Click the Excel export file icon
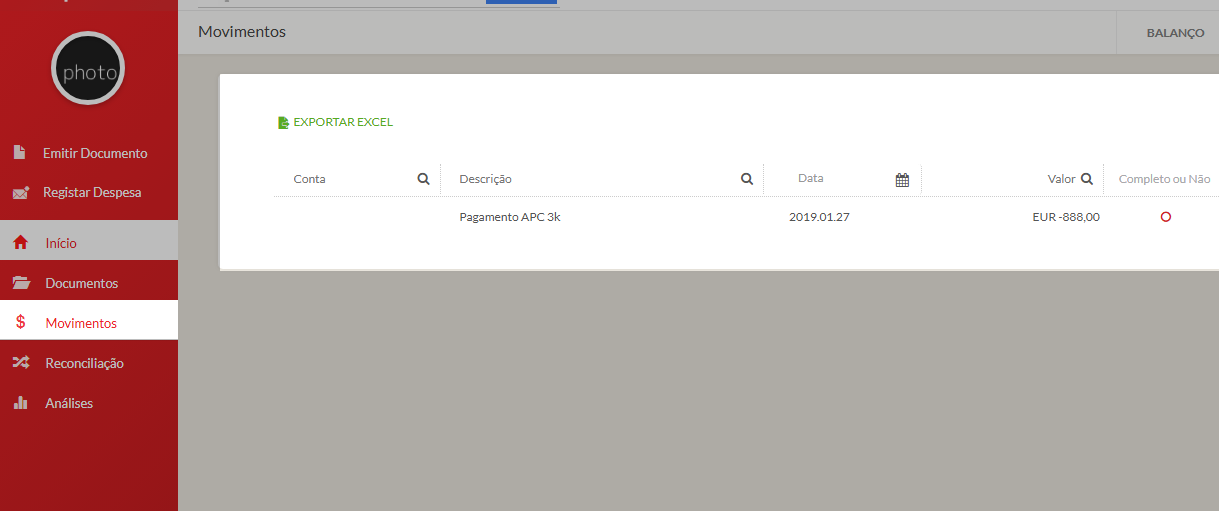The height and width of the screenshot is (511, 1219). [283, 122]
